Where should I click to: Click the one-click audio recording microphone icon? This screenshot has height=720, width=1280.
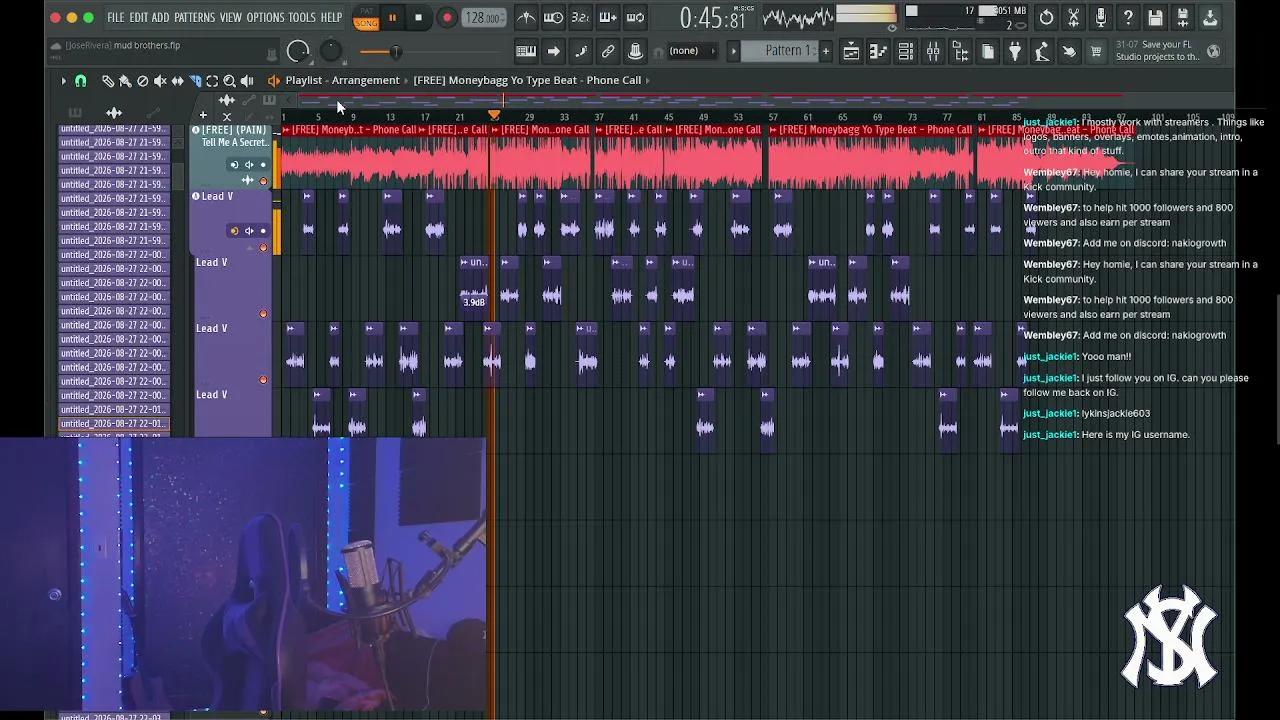[x=1101, y=18]
